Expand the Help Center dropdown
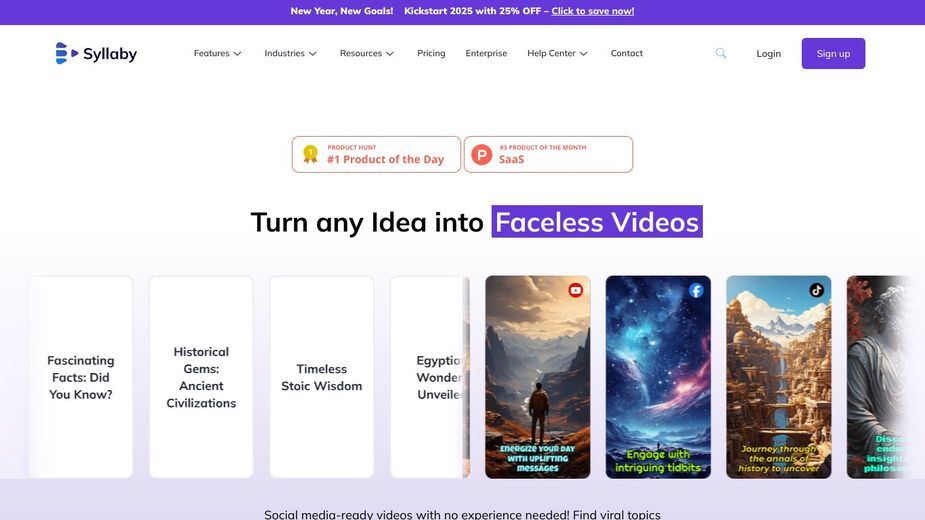The image size is (925, 520). pyautogui.click(x=557, y=53)
